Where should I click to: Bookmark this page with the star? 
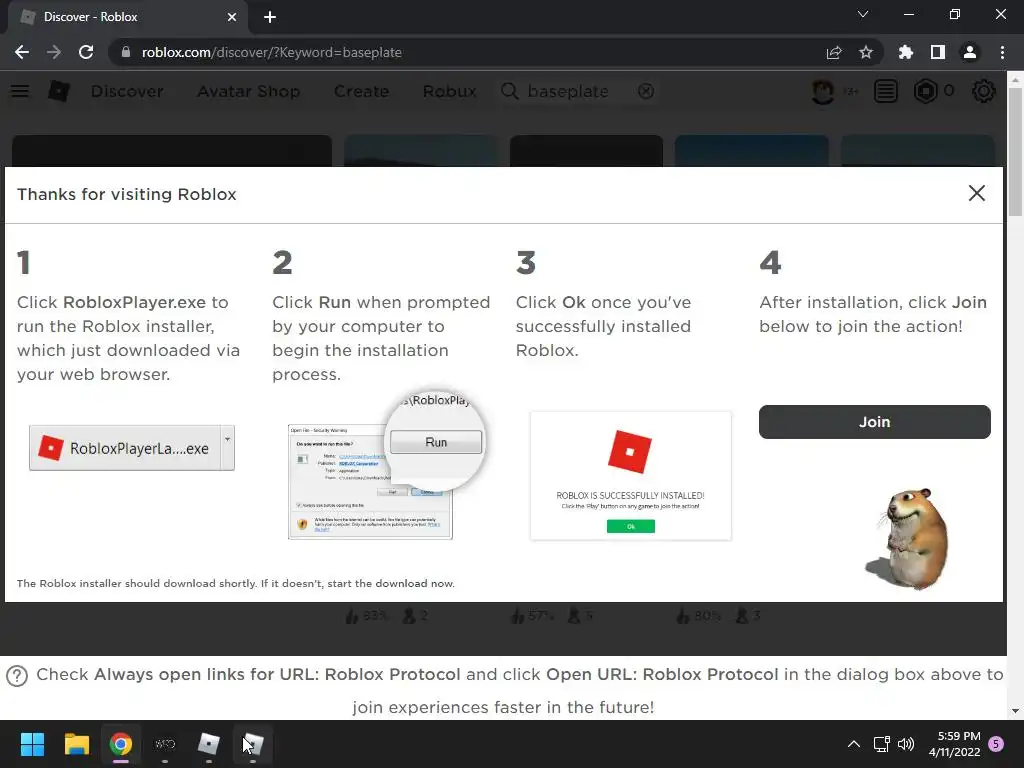(x=866, y=52)
